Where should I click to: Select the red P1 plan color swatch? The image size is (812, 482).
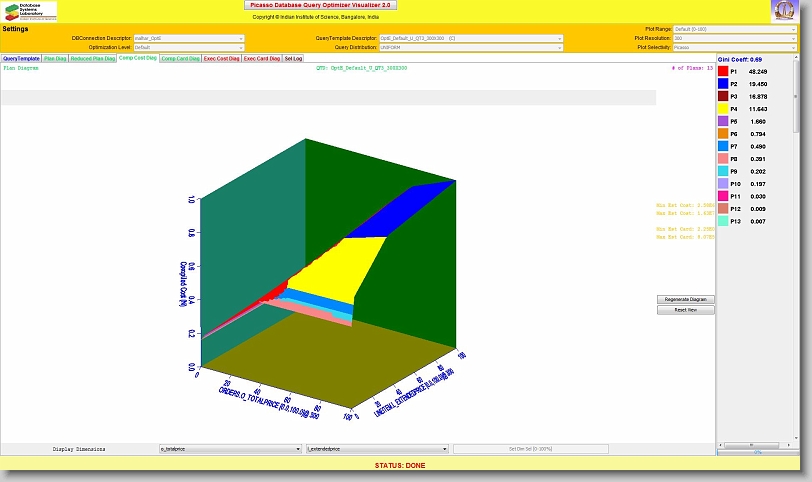(724, 72)
